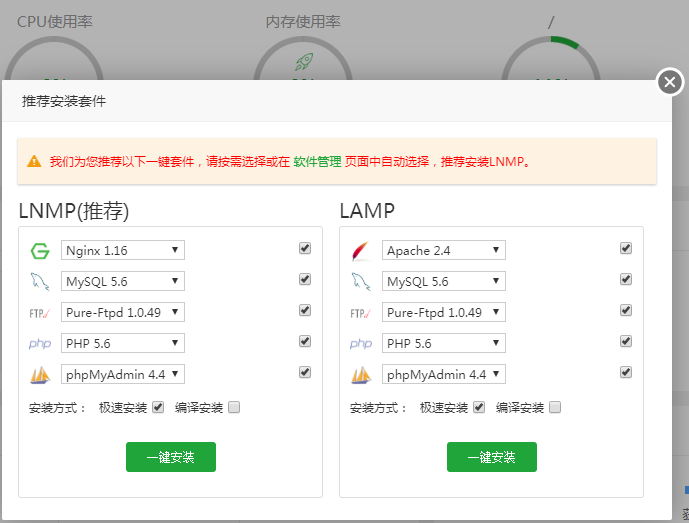689x523 pixels.
Task: Open LNMP Pure-Ftpd 1.0.49 dropdown
Action: point(123,312)
